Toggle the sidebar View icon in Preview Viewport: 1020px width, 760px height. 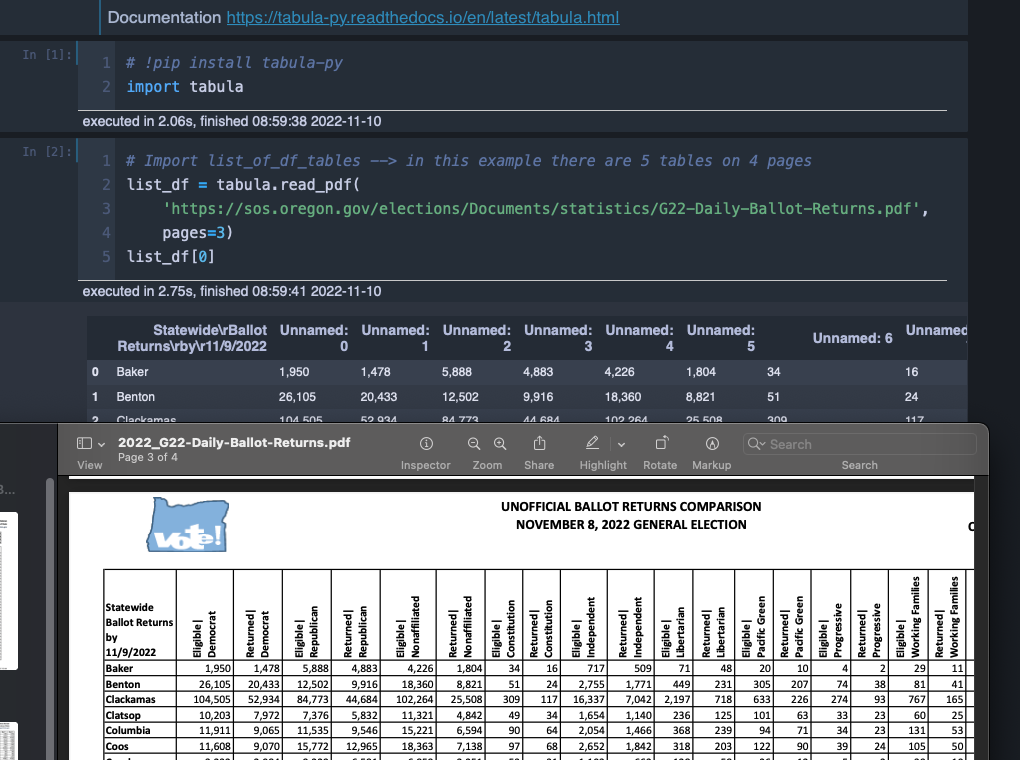click(x=85, y=444)
